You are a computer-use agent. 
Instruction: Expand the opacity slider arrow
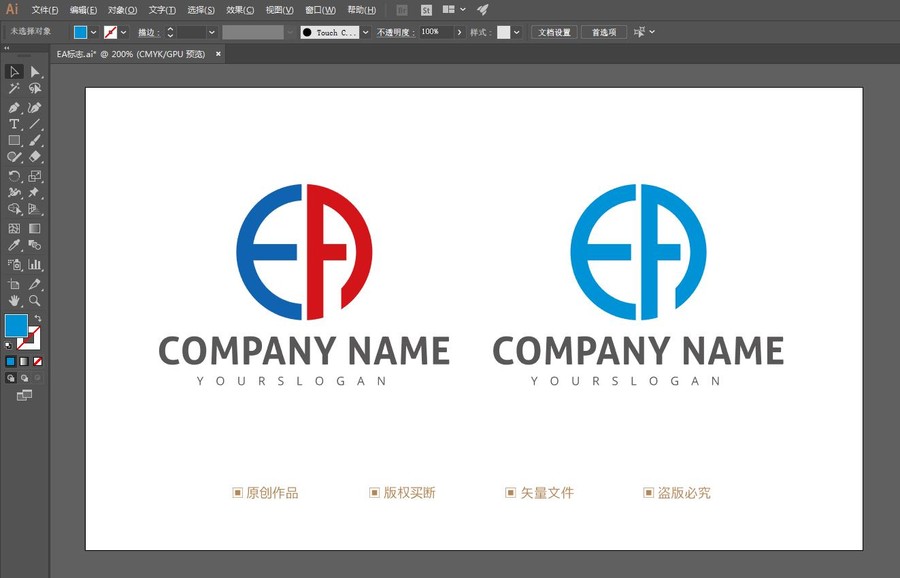pyautogui.click(x=459, y=33)
